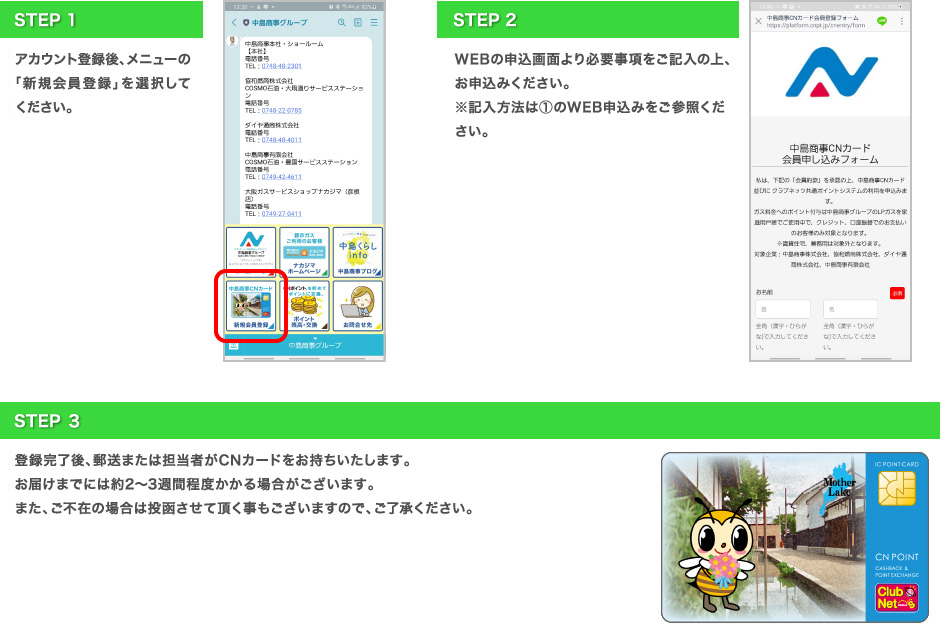Open the hamburger menu in the LINE chat header
940x629 pixels.
tap(374, 22)
